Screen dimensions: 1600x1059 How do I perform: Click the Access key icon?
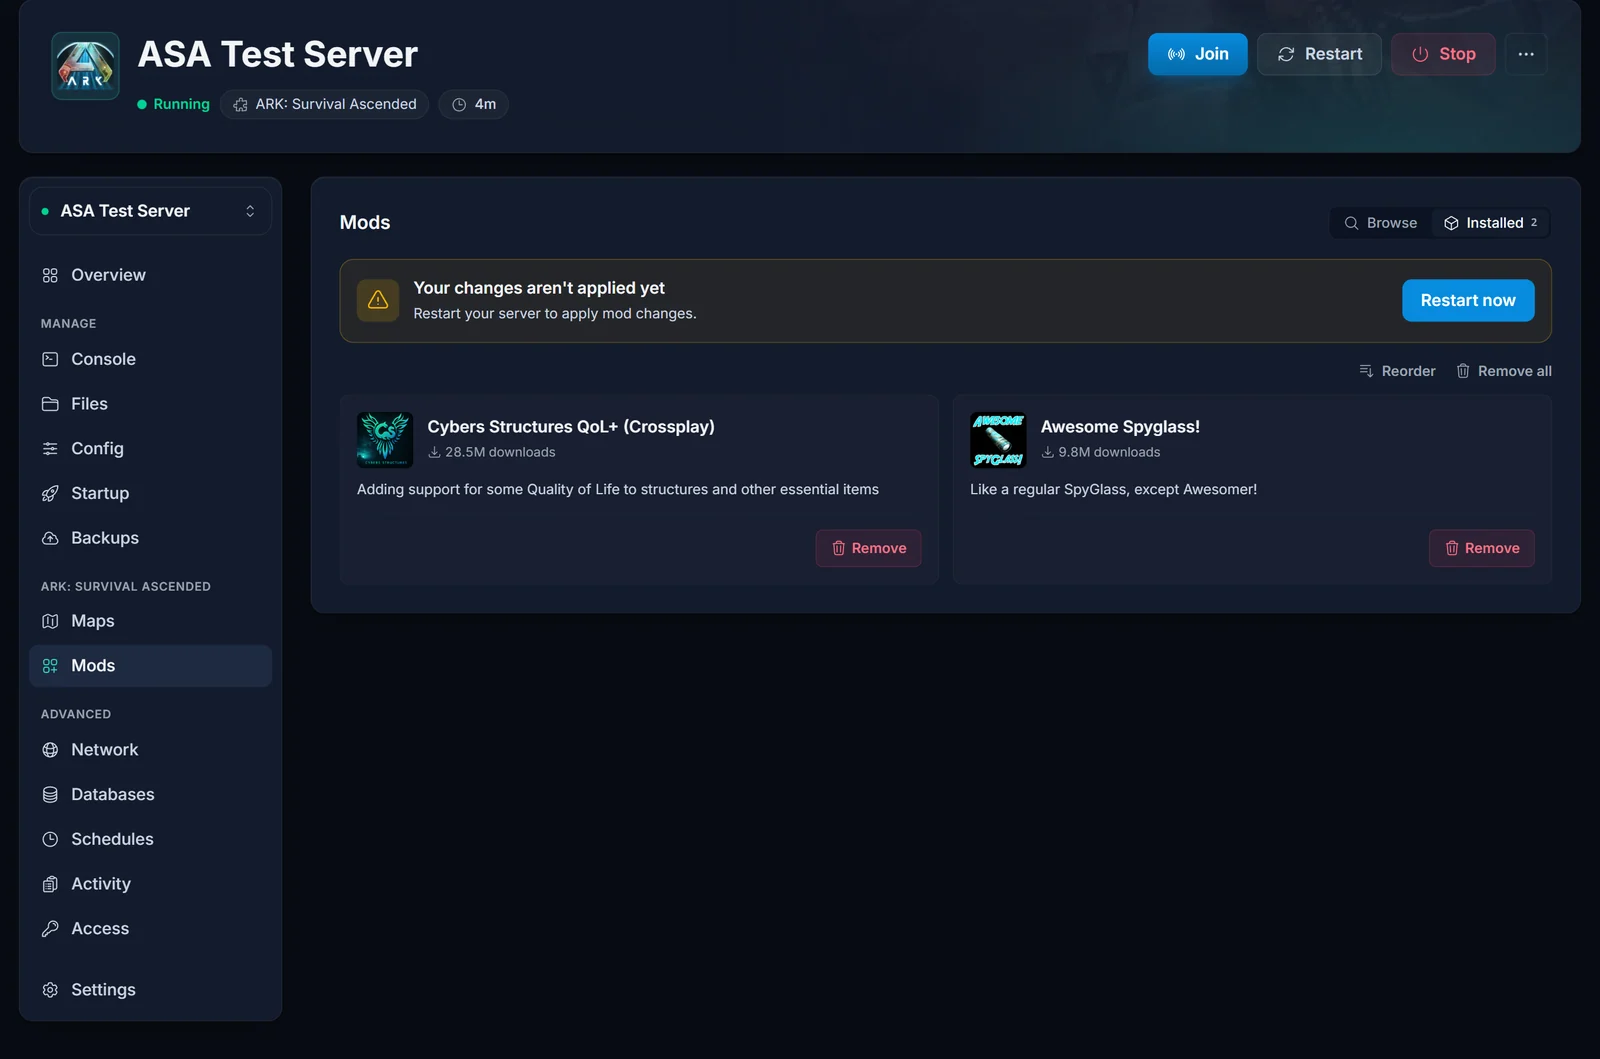pos(50,929)
